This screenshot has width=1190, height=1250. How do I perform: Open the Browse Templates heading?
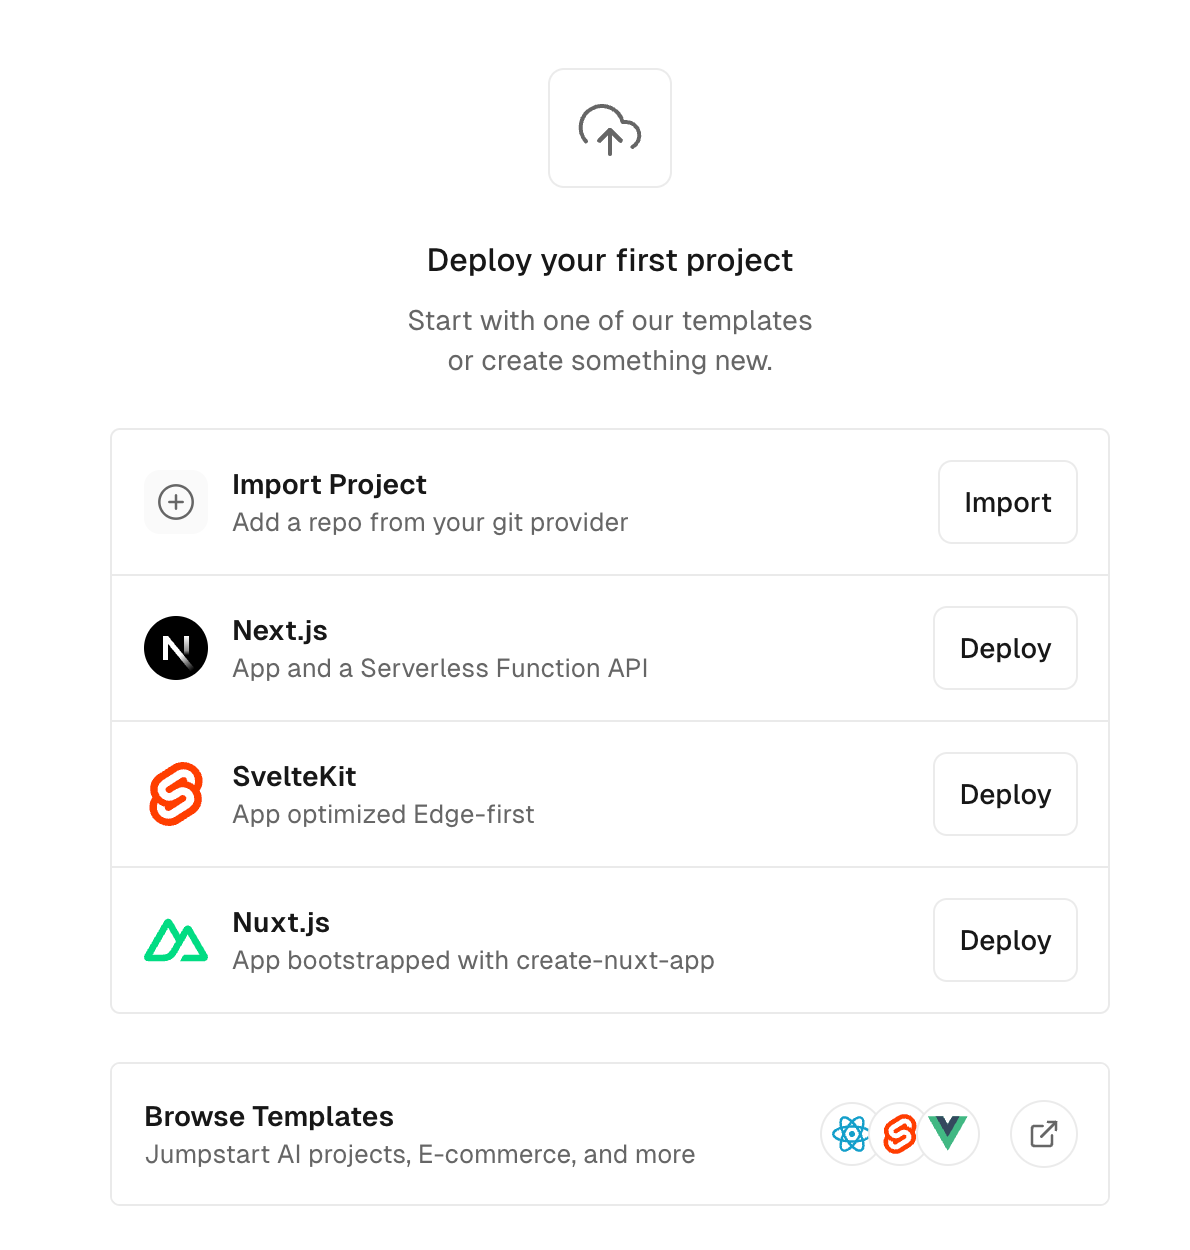[269, 1116]
